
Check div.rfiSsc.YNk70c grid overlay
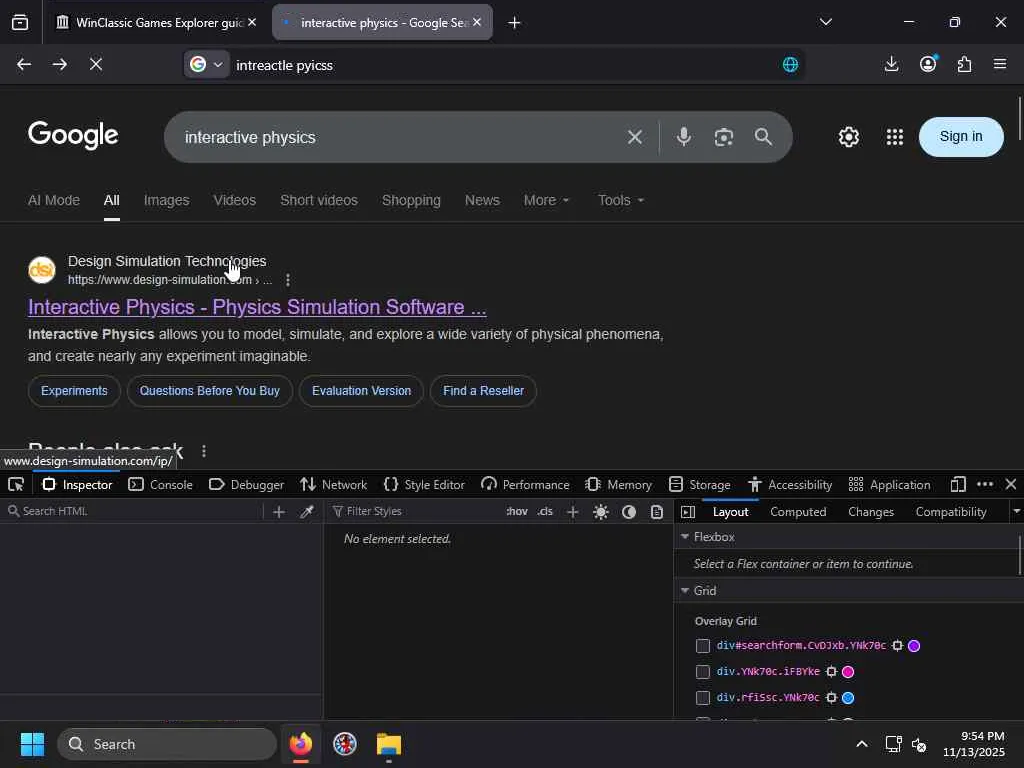[703, 698]
